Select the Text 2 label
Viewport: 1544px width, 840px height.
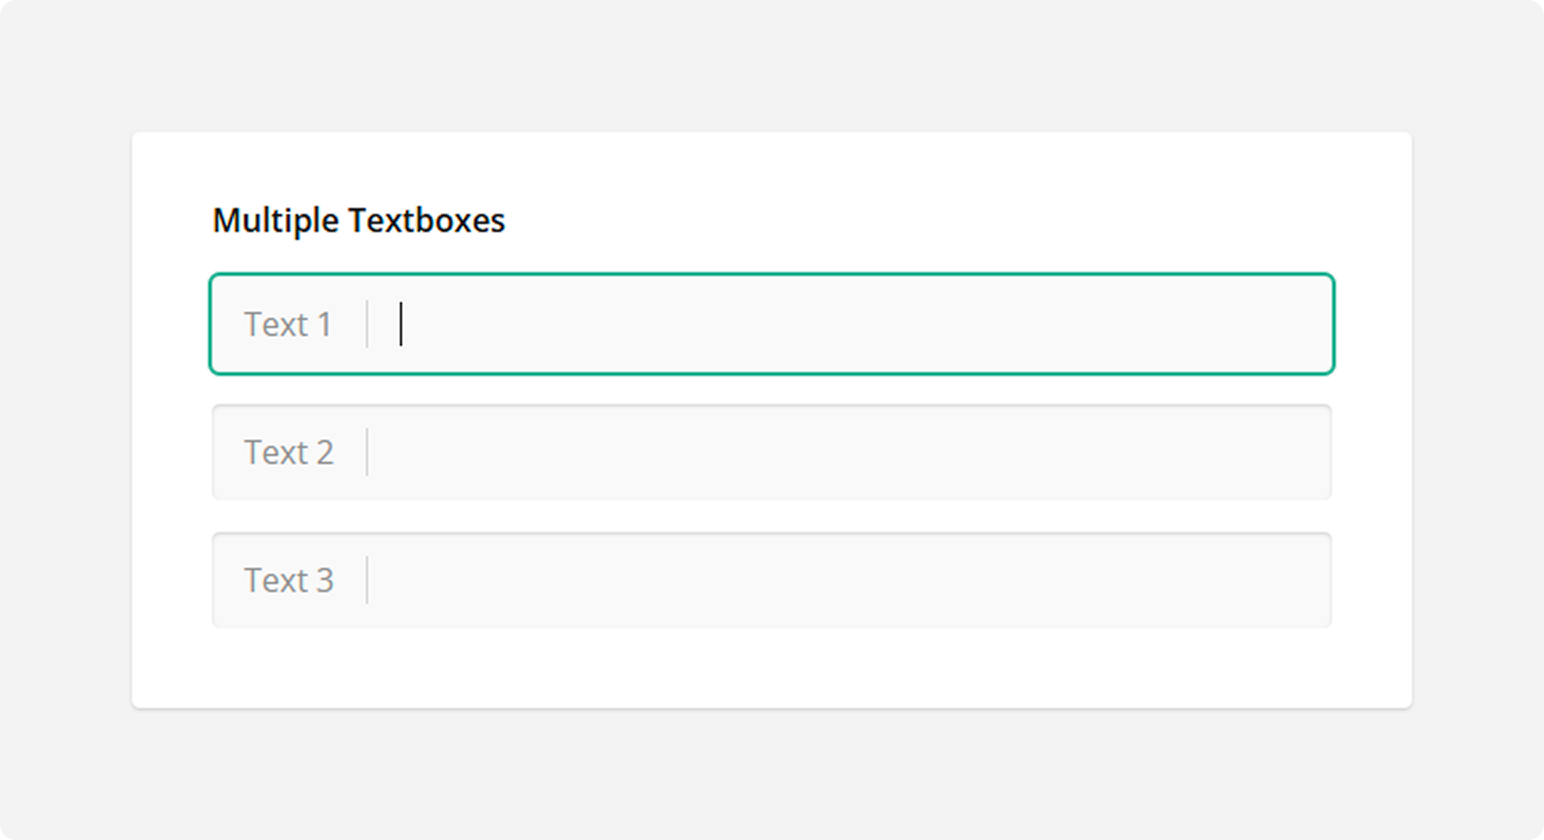(289, 452)
